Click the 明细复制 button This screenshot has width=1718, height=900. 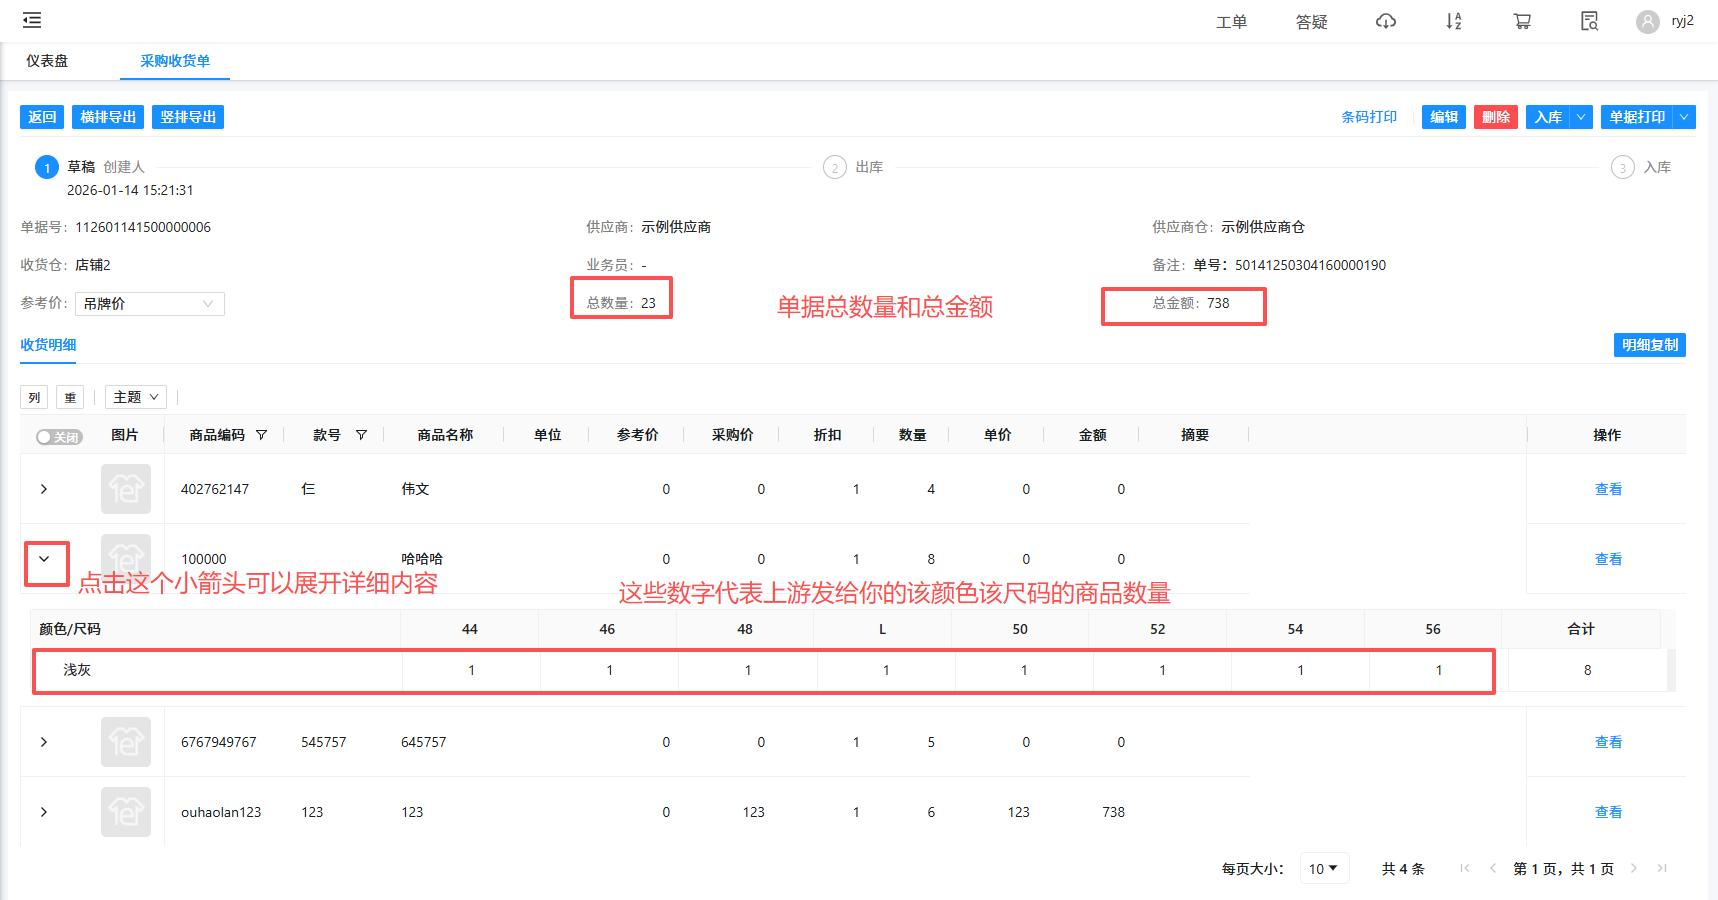click(x=1649, y=345)
